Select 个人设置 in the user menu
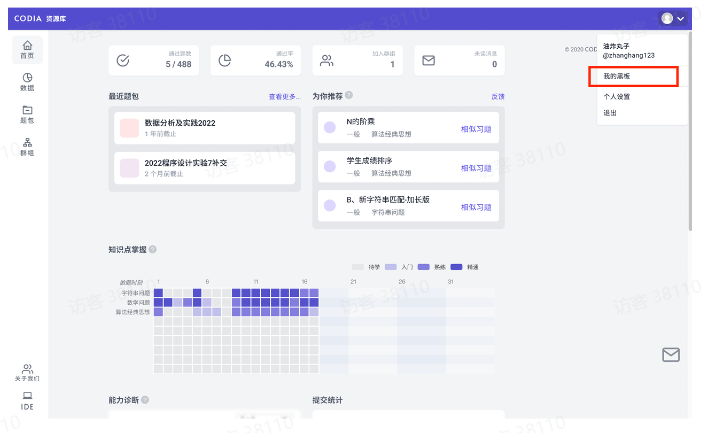Image resolution: width=701 pixels, height=433 pixels. pyautogui.click(x=617, y=97)
